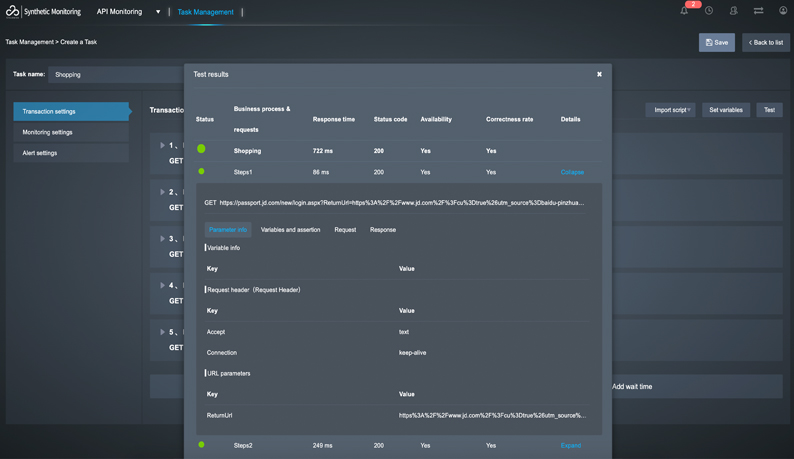Click the ReturnUrl parameter key
Viewport: 794px width, 459px height.
pyautogui.click(x=219, y=415)
